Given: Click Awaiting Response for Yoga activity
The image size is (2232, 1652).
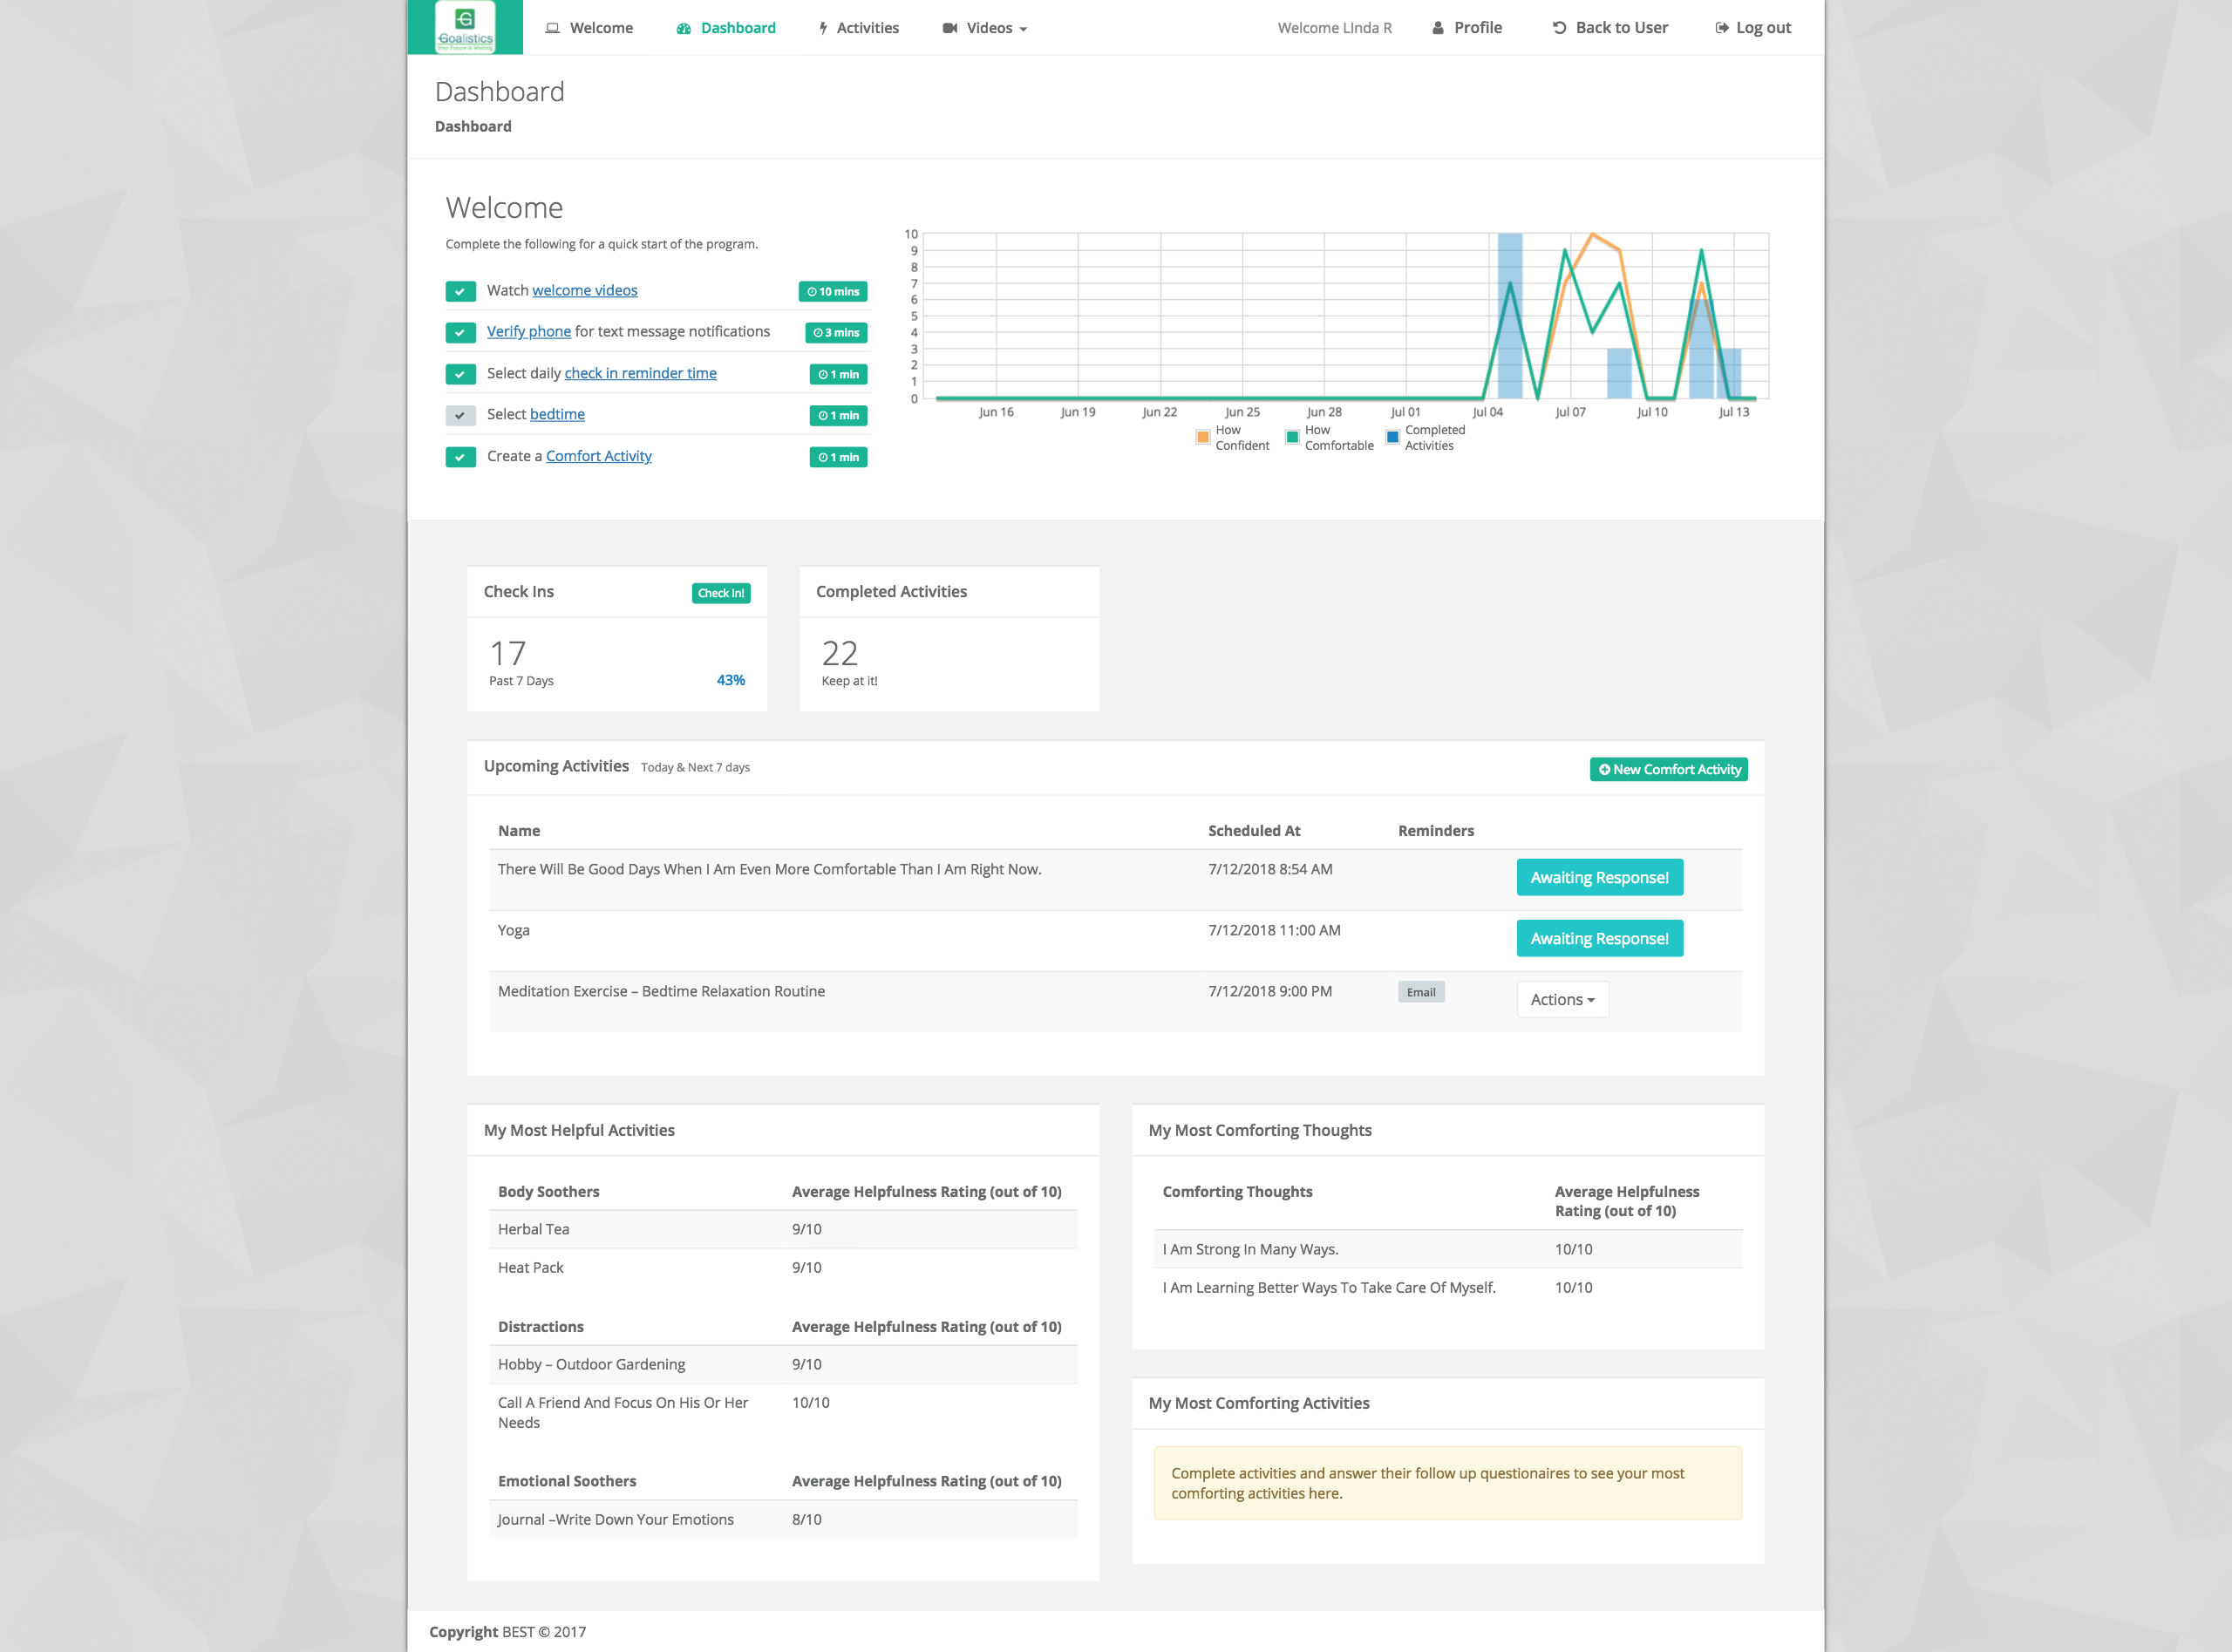Looking at the screenshot, I should tap(1599, 938).
